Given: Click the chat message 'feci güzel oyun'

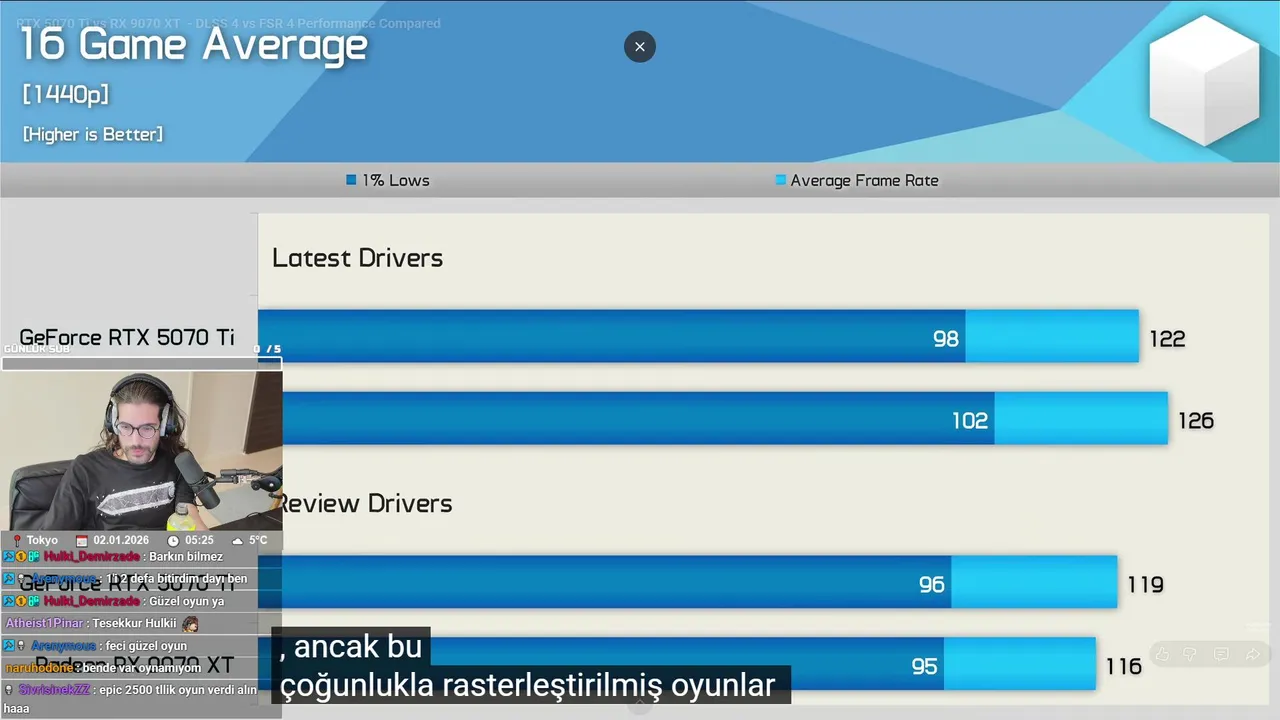Looking at the screenshot, I should click(146, 646).
